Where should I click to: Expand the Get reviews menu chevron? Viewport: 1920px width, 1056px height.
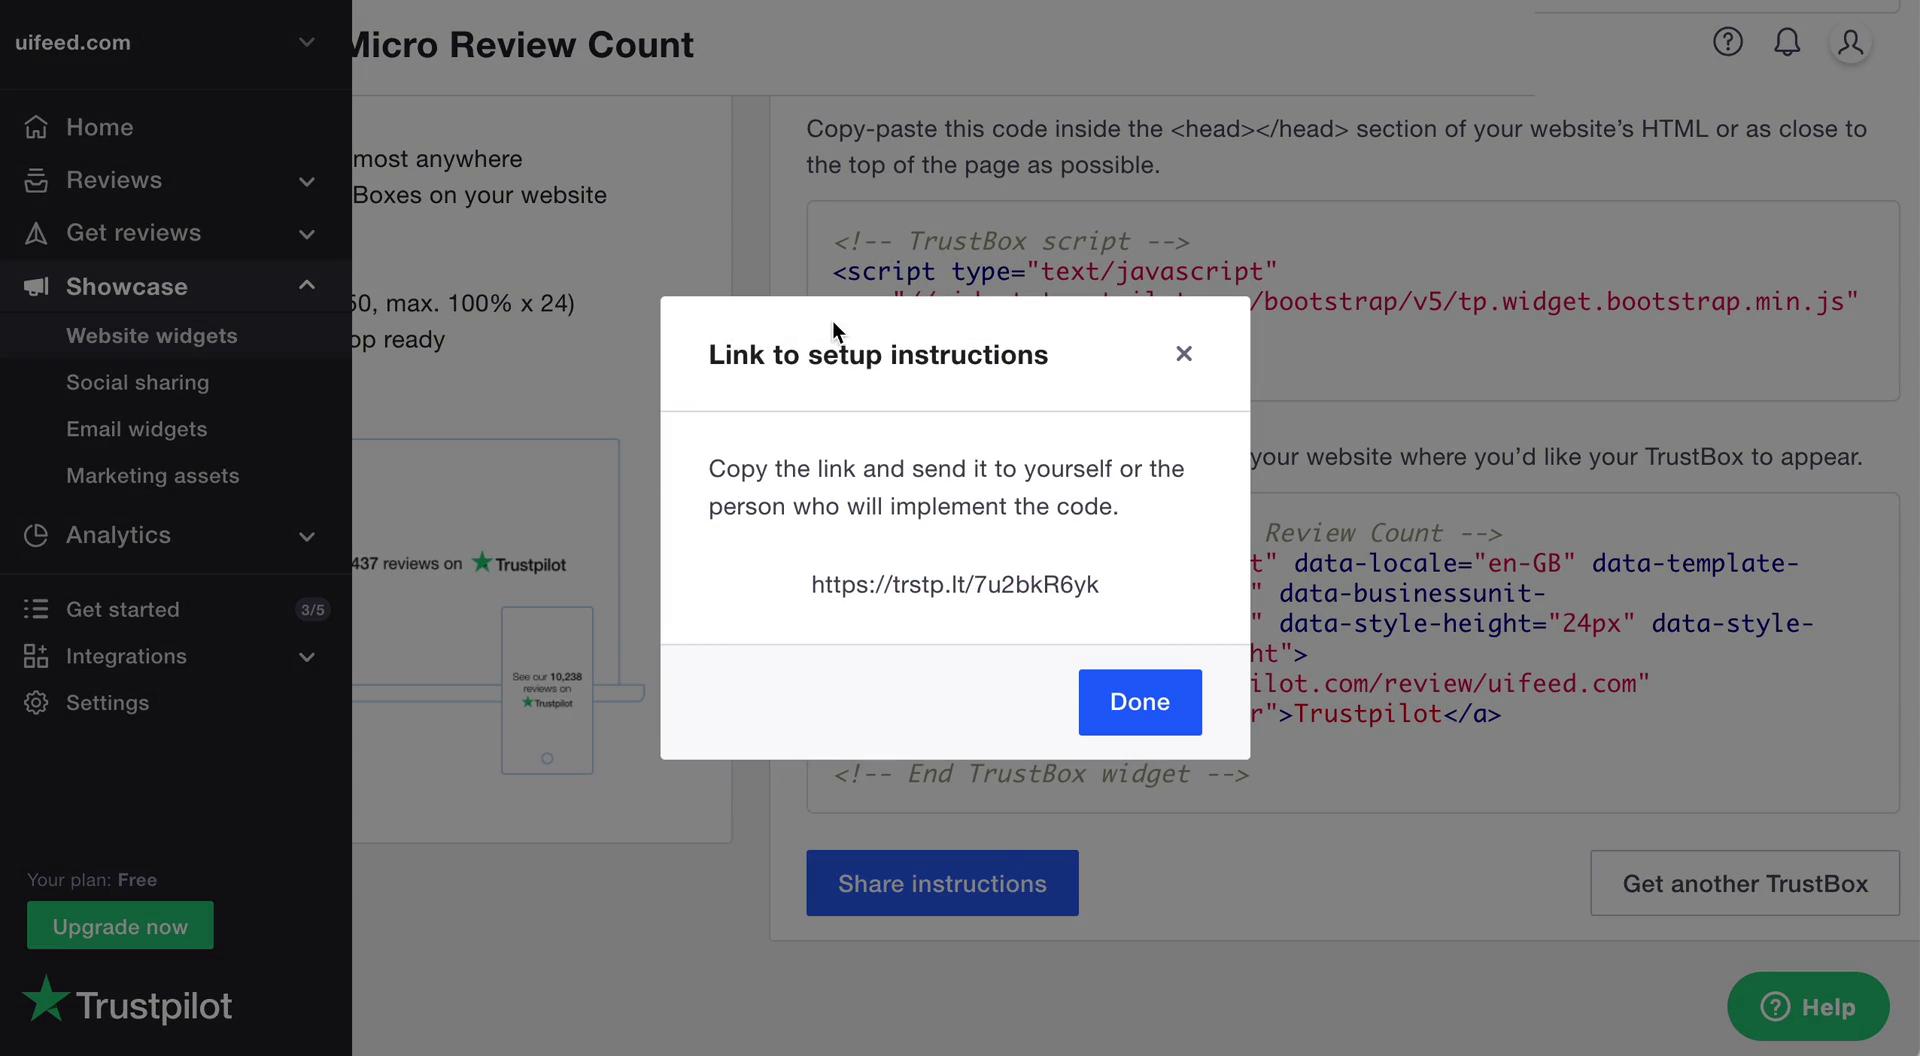[307, 234]
